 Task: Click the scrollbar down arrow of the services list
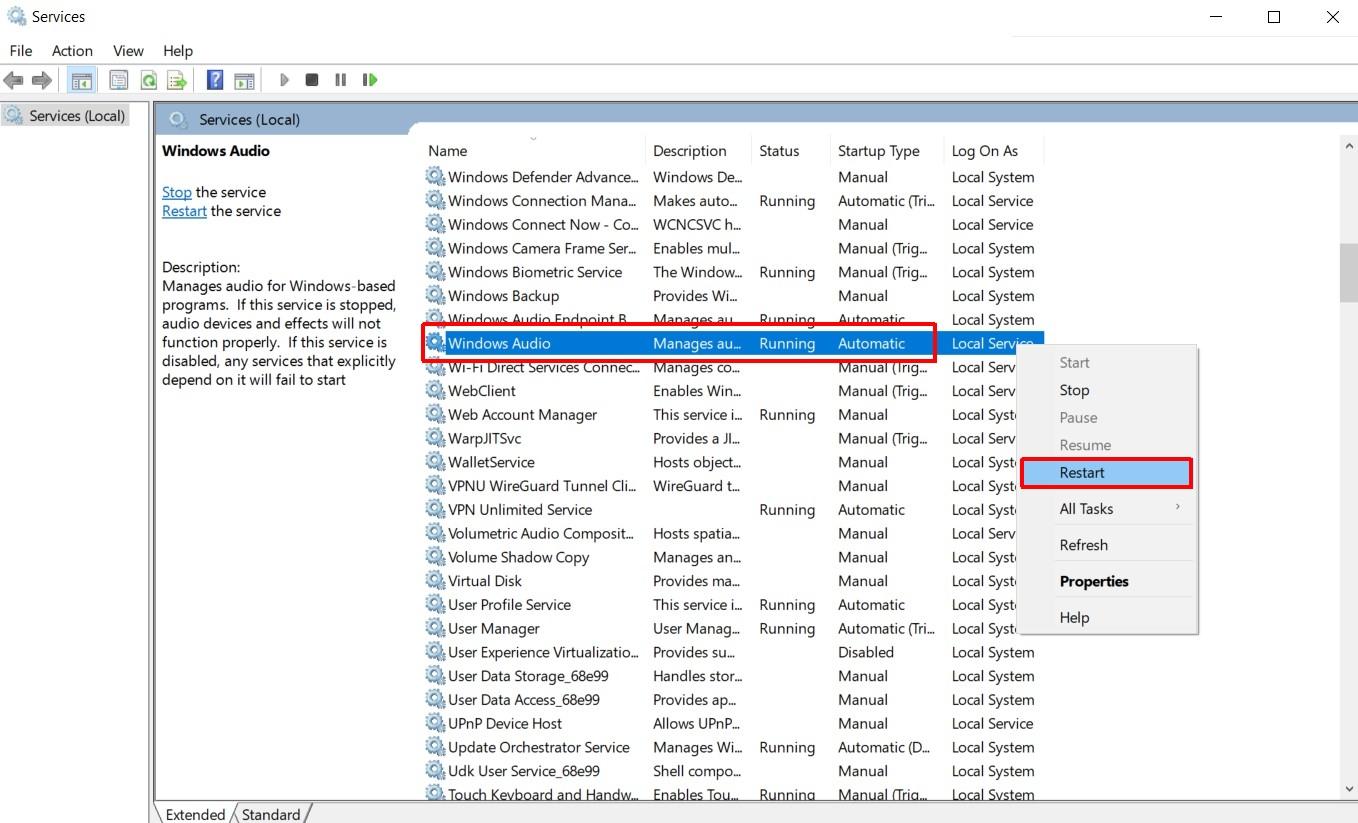pyautogui.click(x=1348, y=790)
